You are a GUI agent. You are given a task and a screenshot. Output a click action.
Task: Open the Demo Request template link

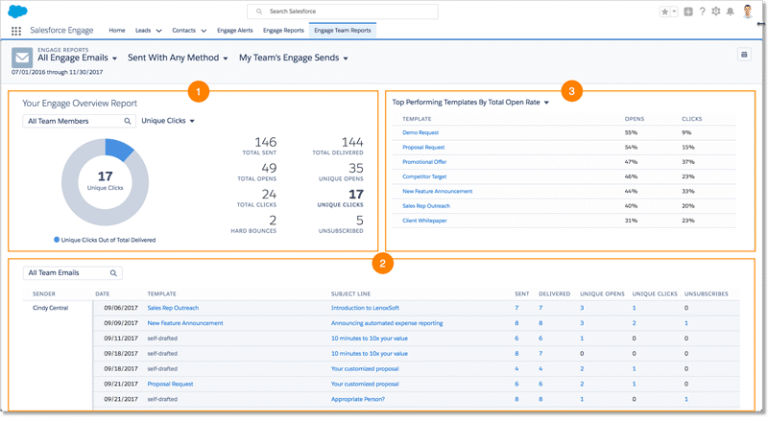[x=420, y=133]
